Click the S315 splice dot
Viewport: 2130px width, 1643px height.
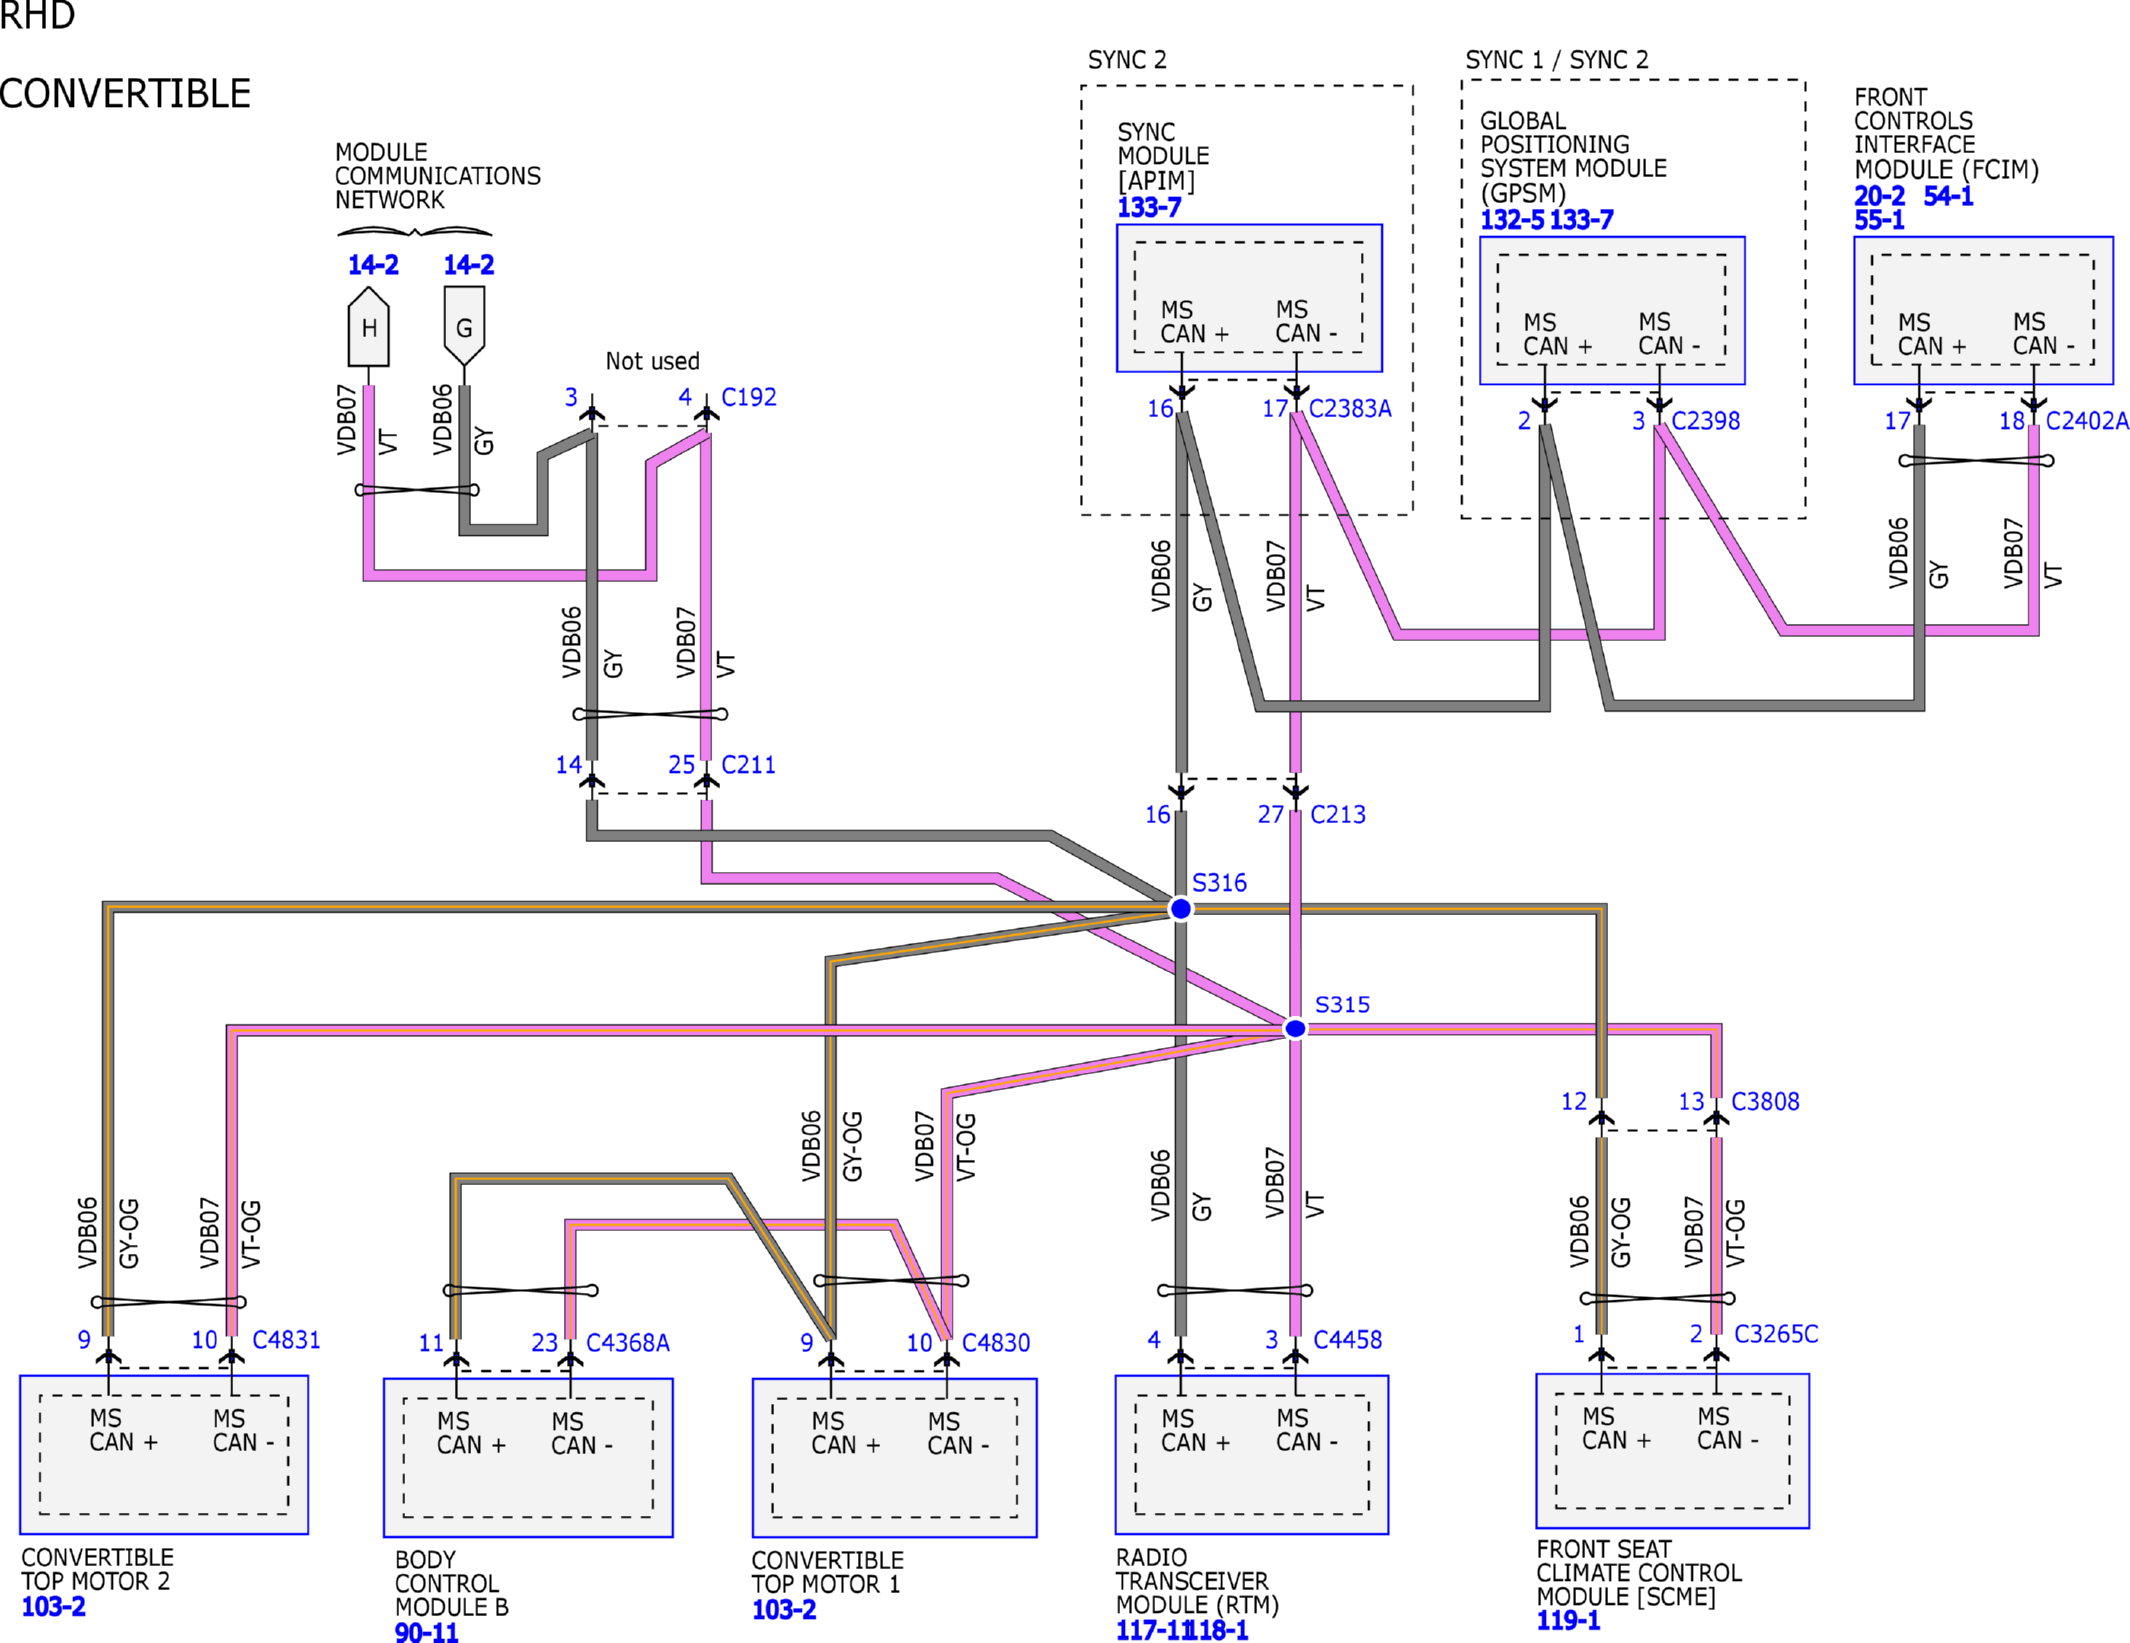coord(1294,1028)
